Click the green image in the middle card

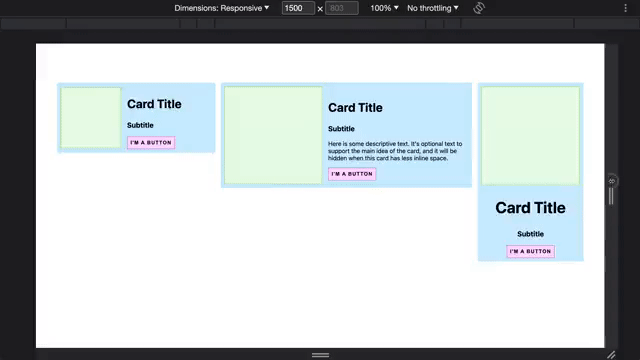[273, 135]
